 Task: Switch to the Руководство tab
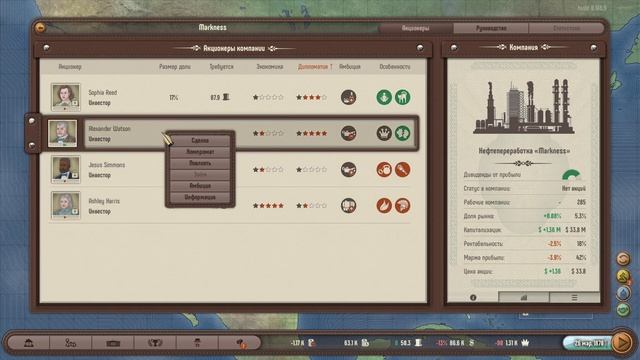tap(491, 28)
